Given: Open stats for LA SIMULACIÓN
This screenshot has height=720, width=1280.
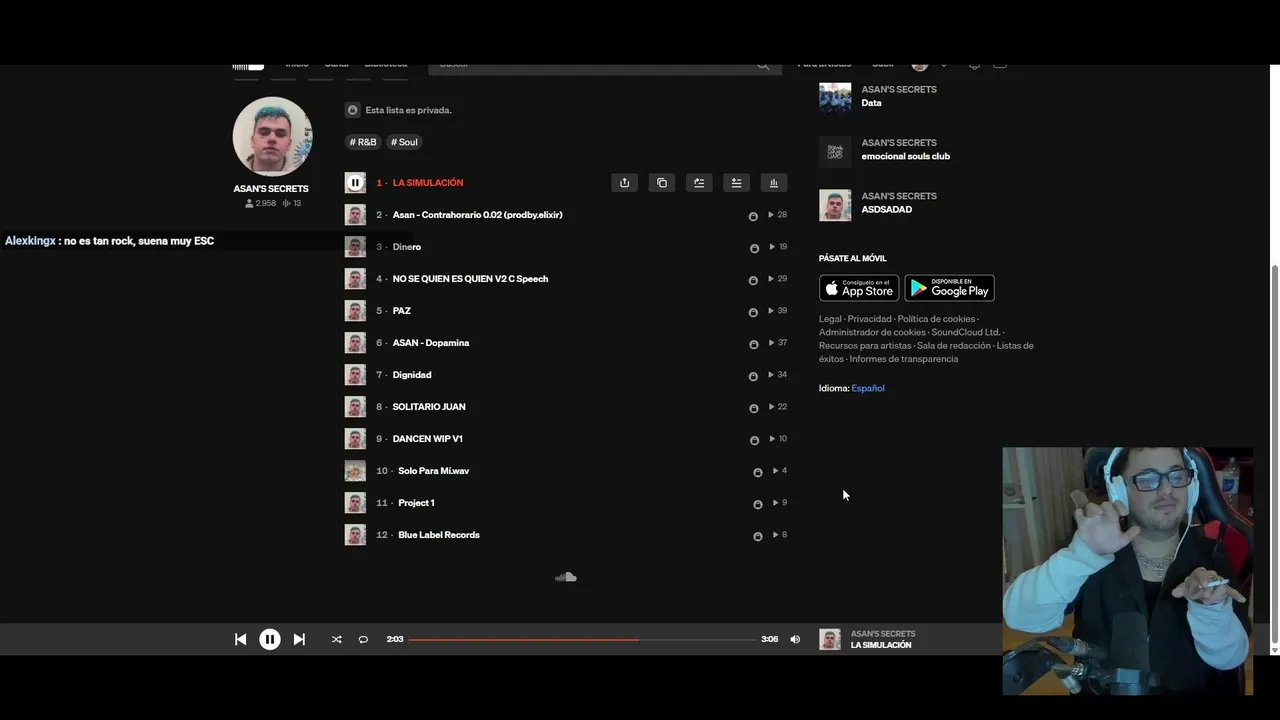Looking at the screenshot, I should pyautogui.click(x=773, y=183).
